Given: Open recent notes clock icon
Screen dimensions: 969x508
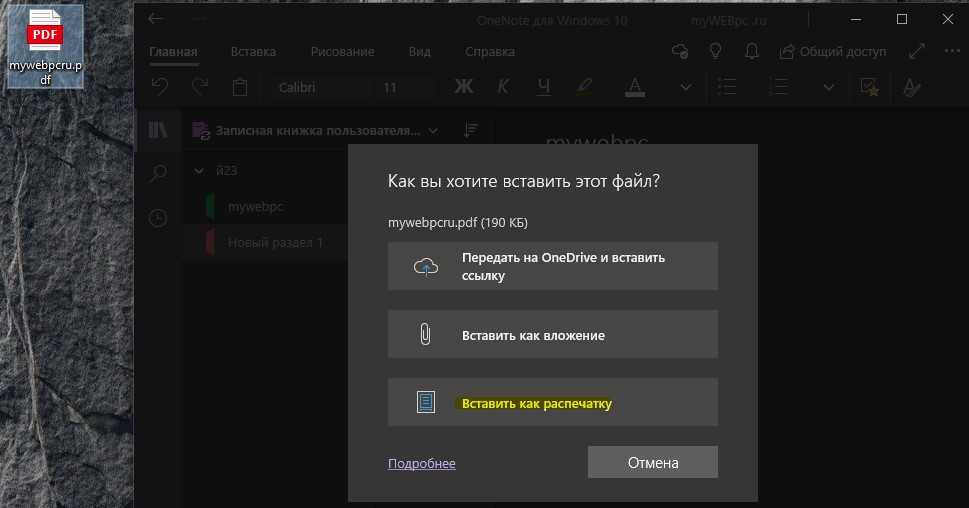Looking at the screenshot, I should (158, 218).
